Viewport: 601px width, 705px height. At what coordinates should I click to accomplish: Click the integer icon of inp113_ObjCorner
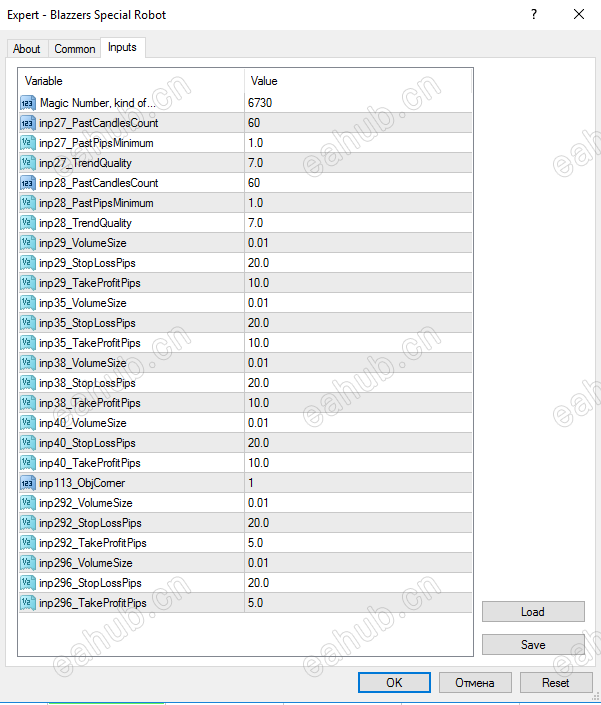(27, 483)
